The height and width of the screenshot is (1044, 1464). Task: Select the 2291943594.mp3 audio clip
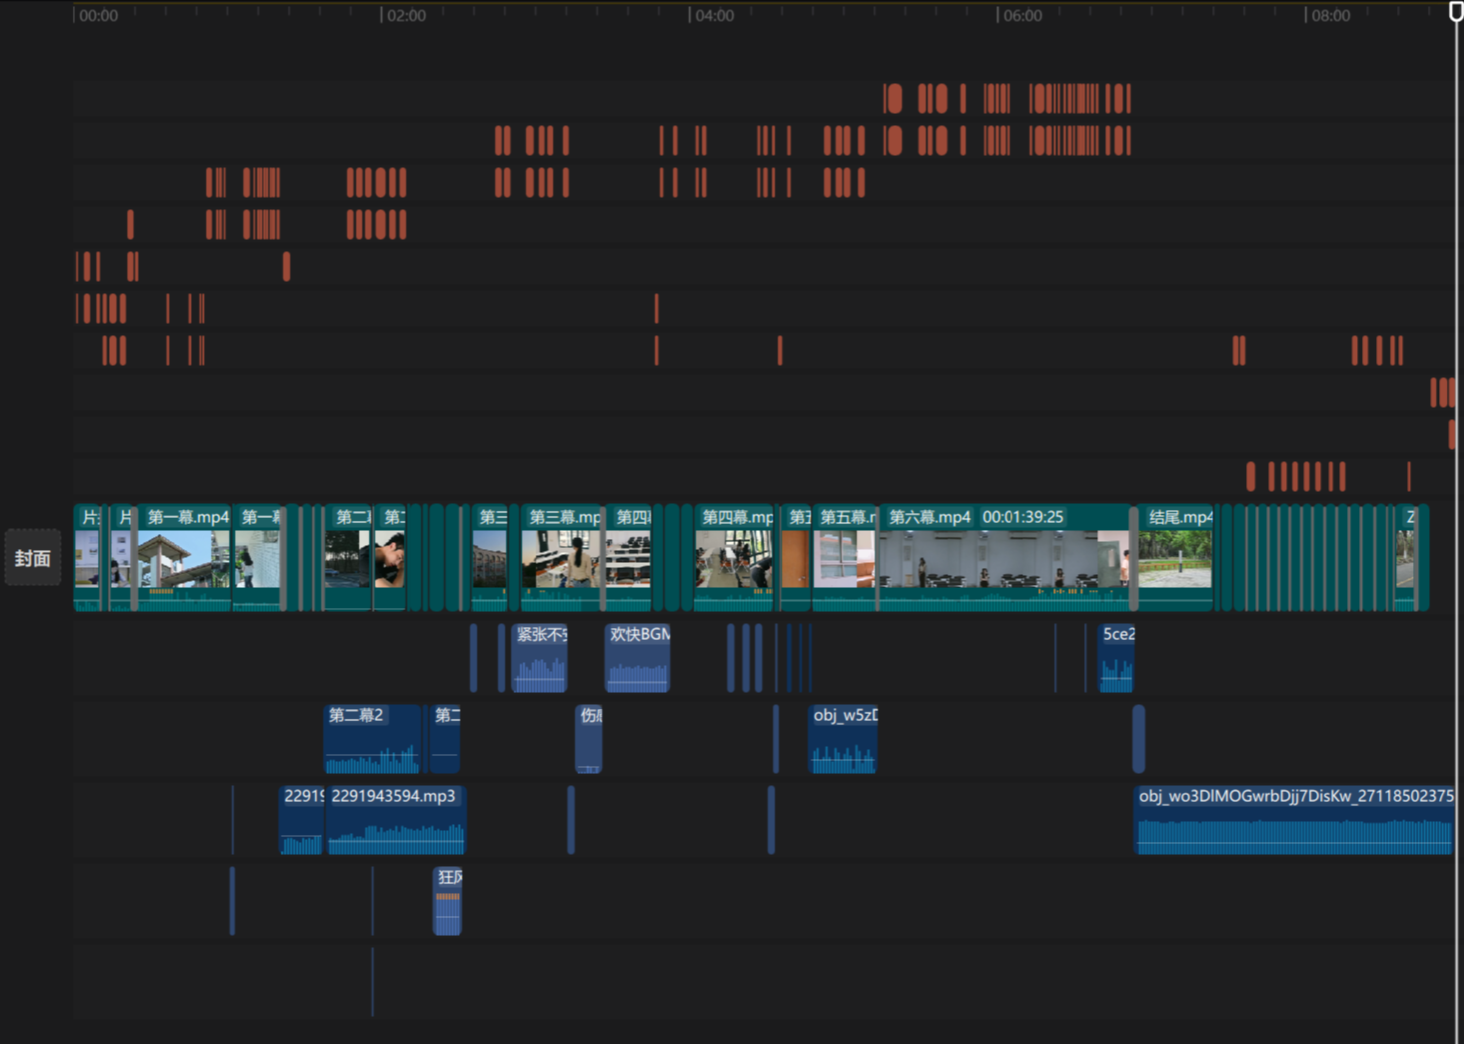(x=396, y=820)
